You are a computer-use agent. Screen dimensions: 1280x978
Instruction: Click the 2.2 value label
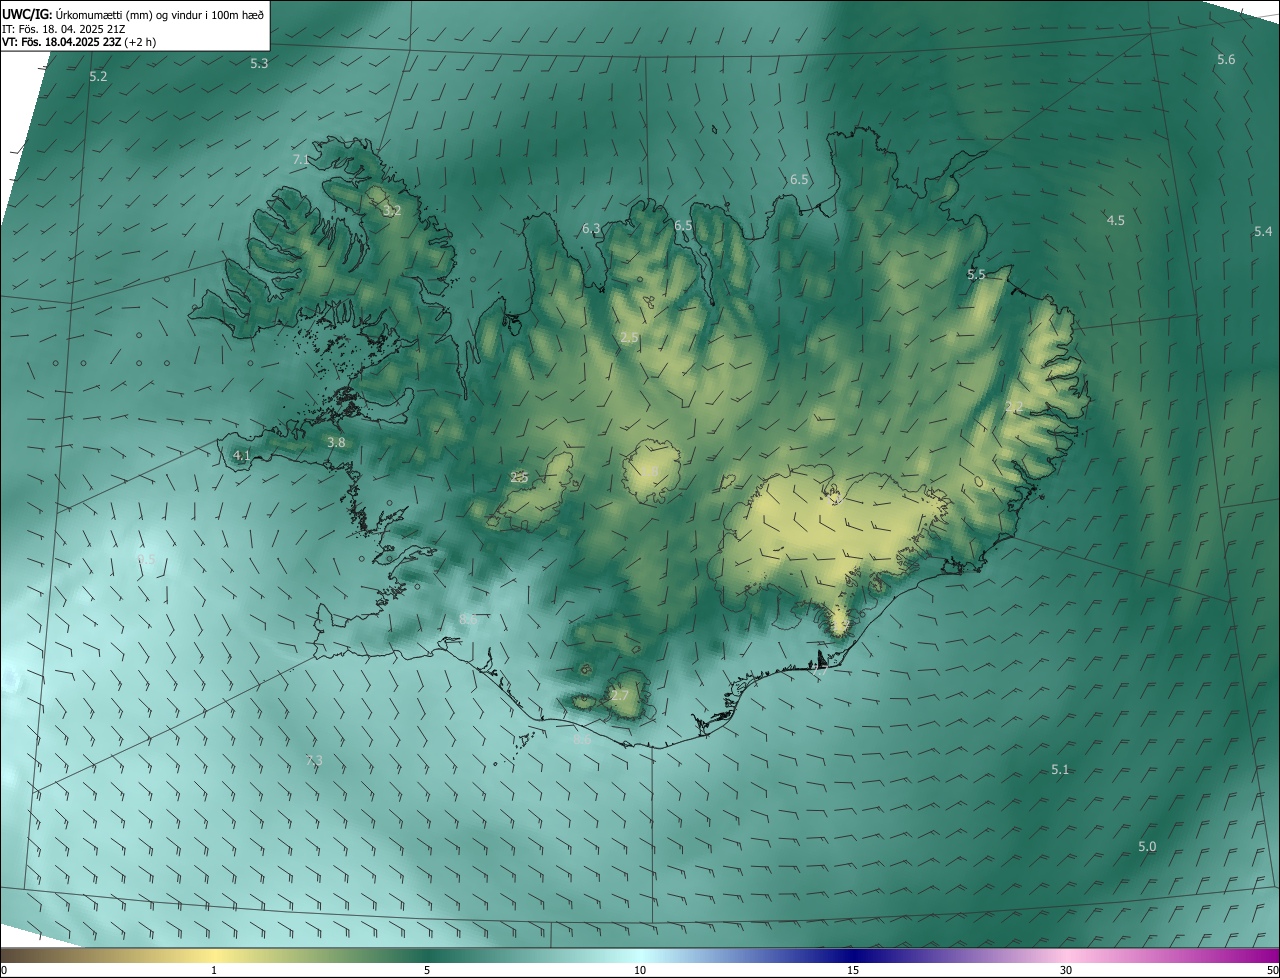1014,407
